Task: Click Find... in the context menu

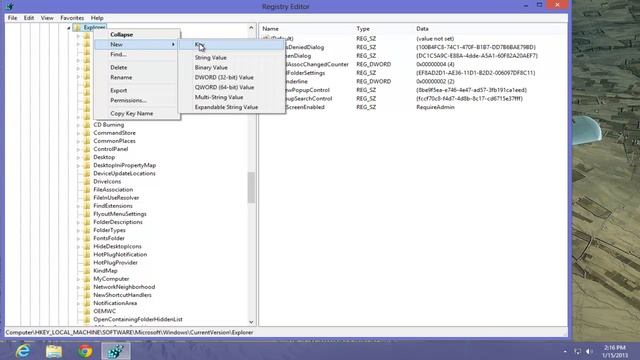Action: click(x=137, y=54)
